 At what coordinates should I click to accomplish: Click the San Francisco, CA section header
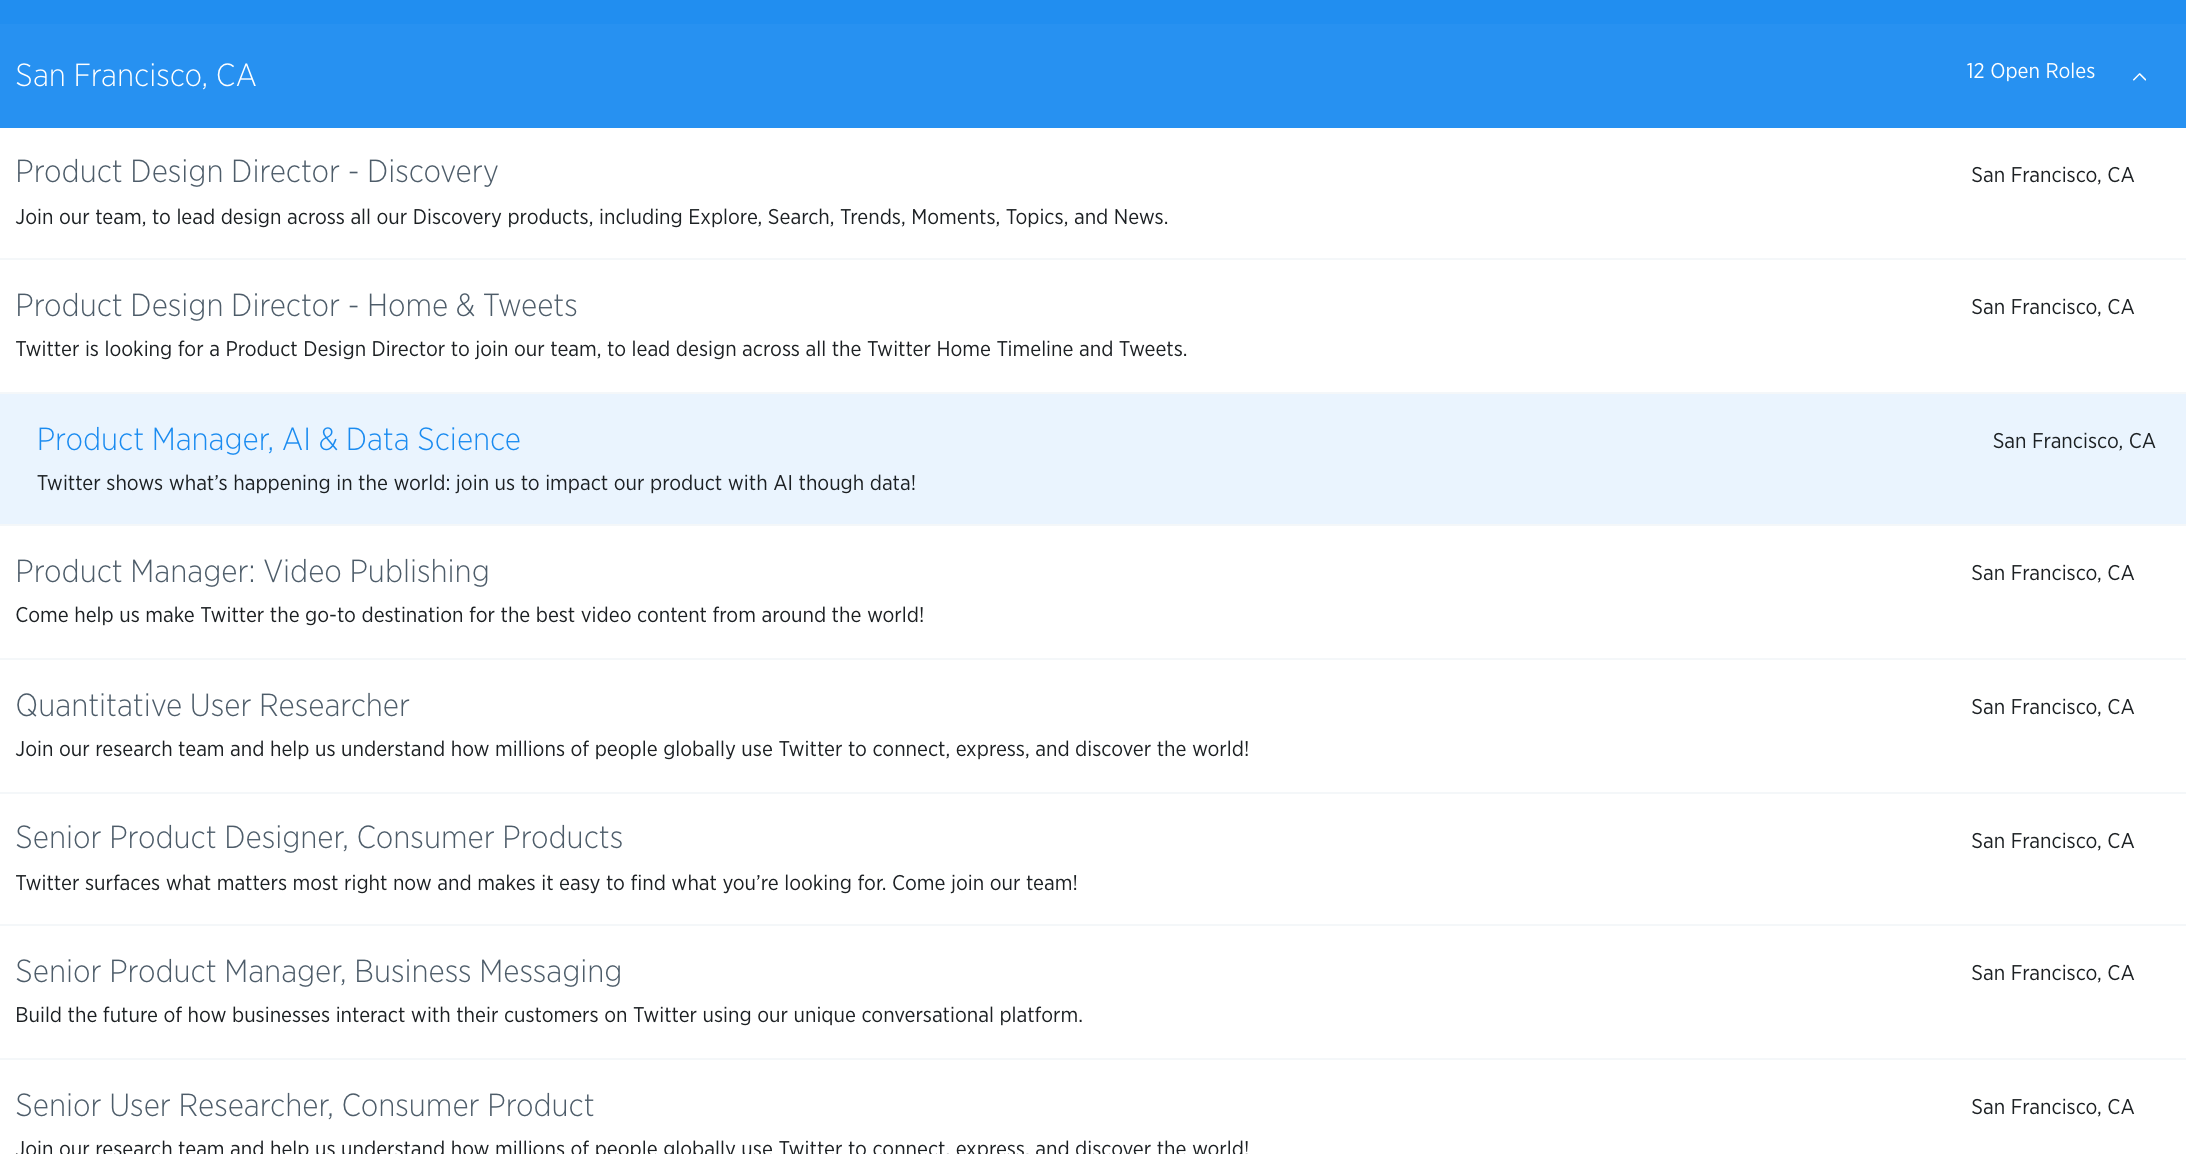pos(136,75)
